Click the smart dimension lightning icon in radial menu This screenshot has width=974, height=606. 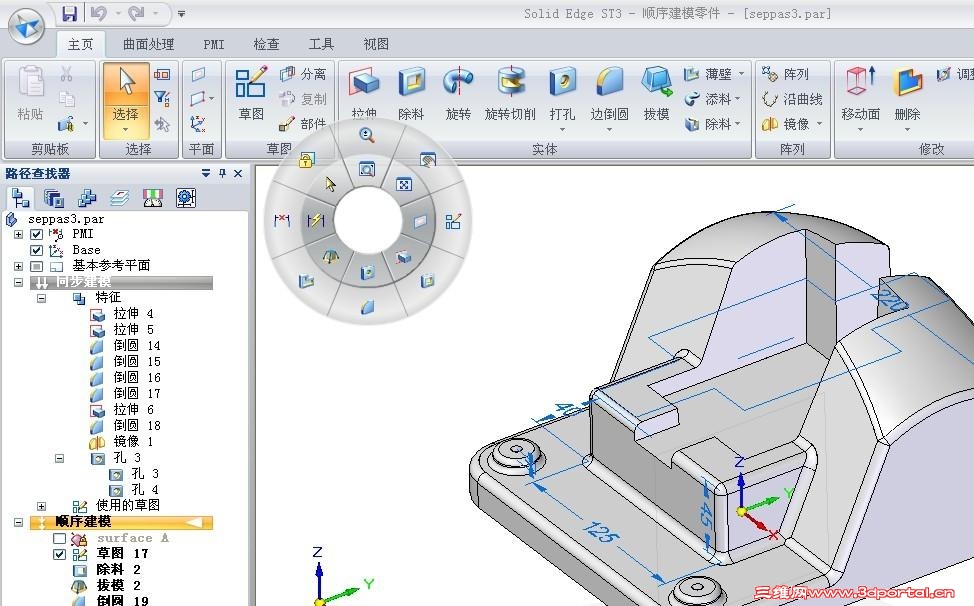coord(316,220)
